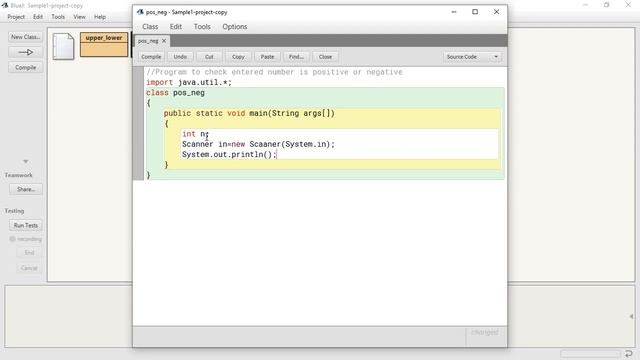Open Edit menu in BlueJ main window

[x=38, y=17]
